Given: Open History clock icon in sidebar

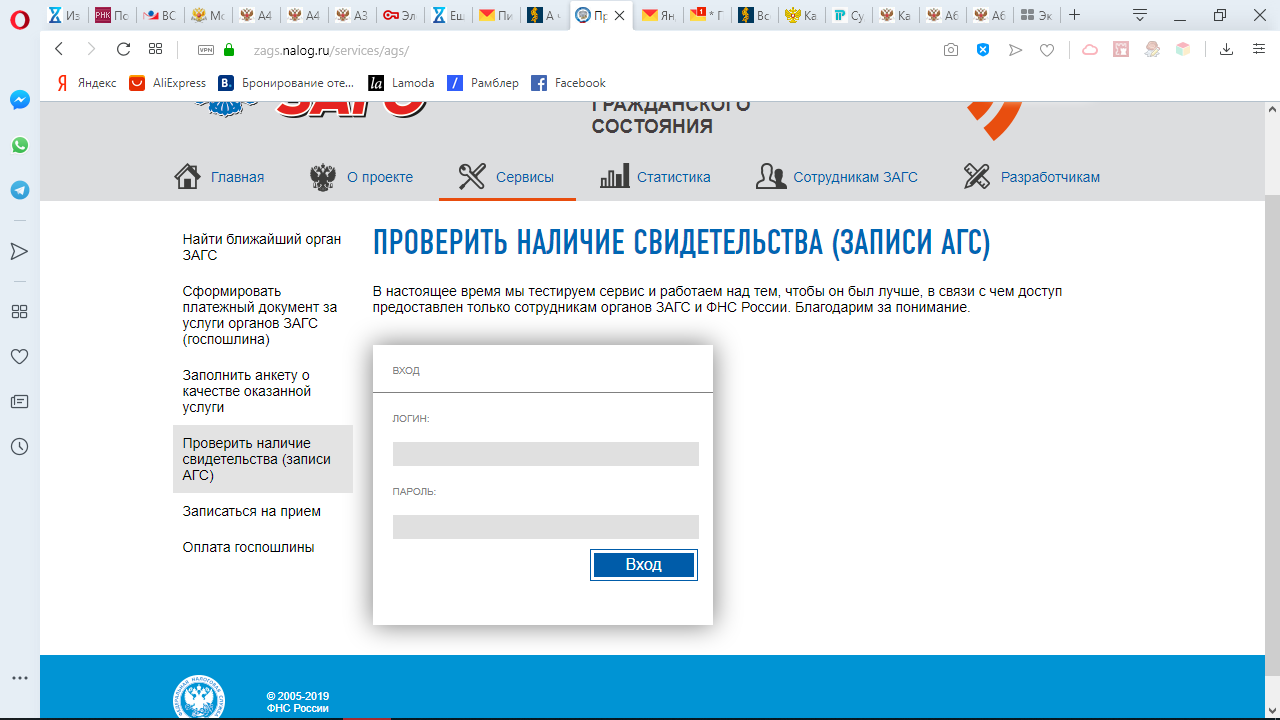Looking at the screenshot, I should coord(19,447).
